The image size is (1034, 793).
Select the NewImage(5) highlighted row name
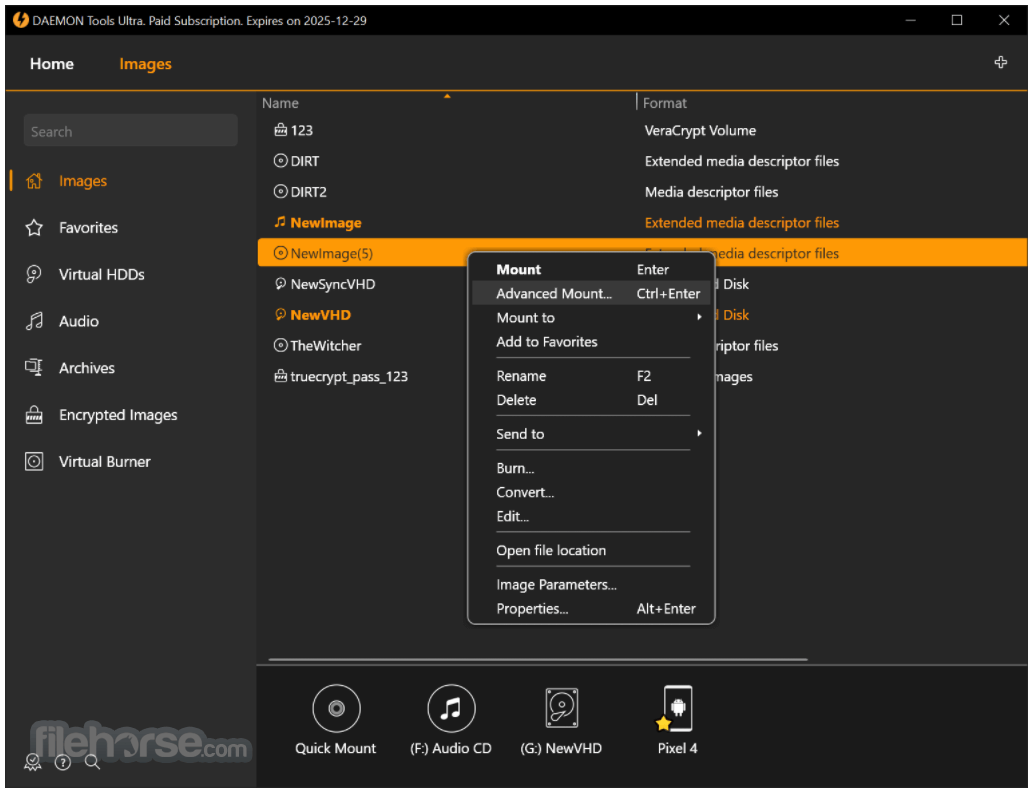332,254
